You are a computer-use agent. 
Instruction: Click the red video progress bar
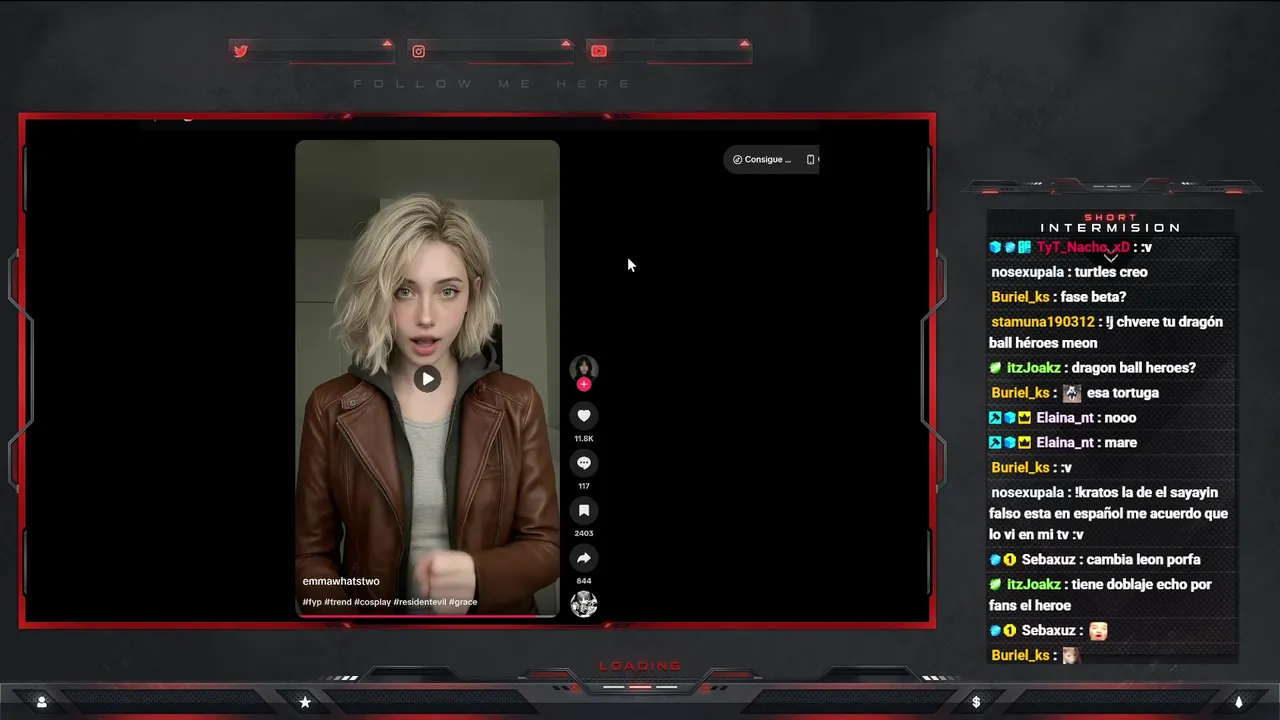click(x=427, y=616)
